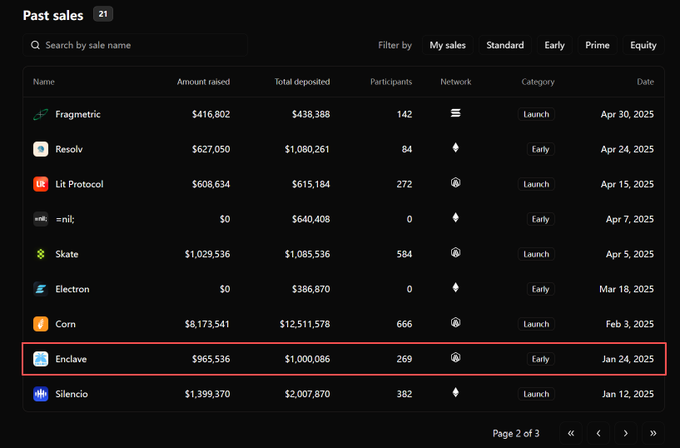680x448 pixels.
Task: Click the Amount raised column header
Action: (203, 82)
